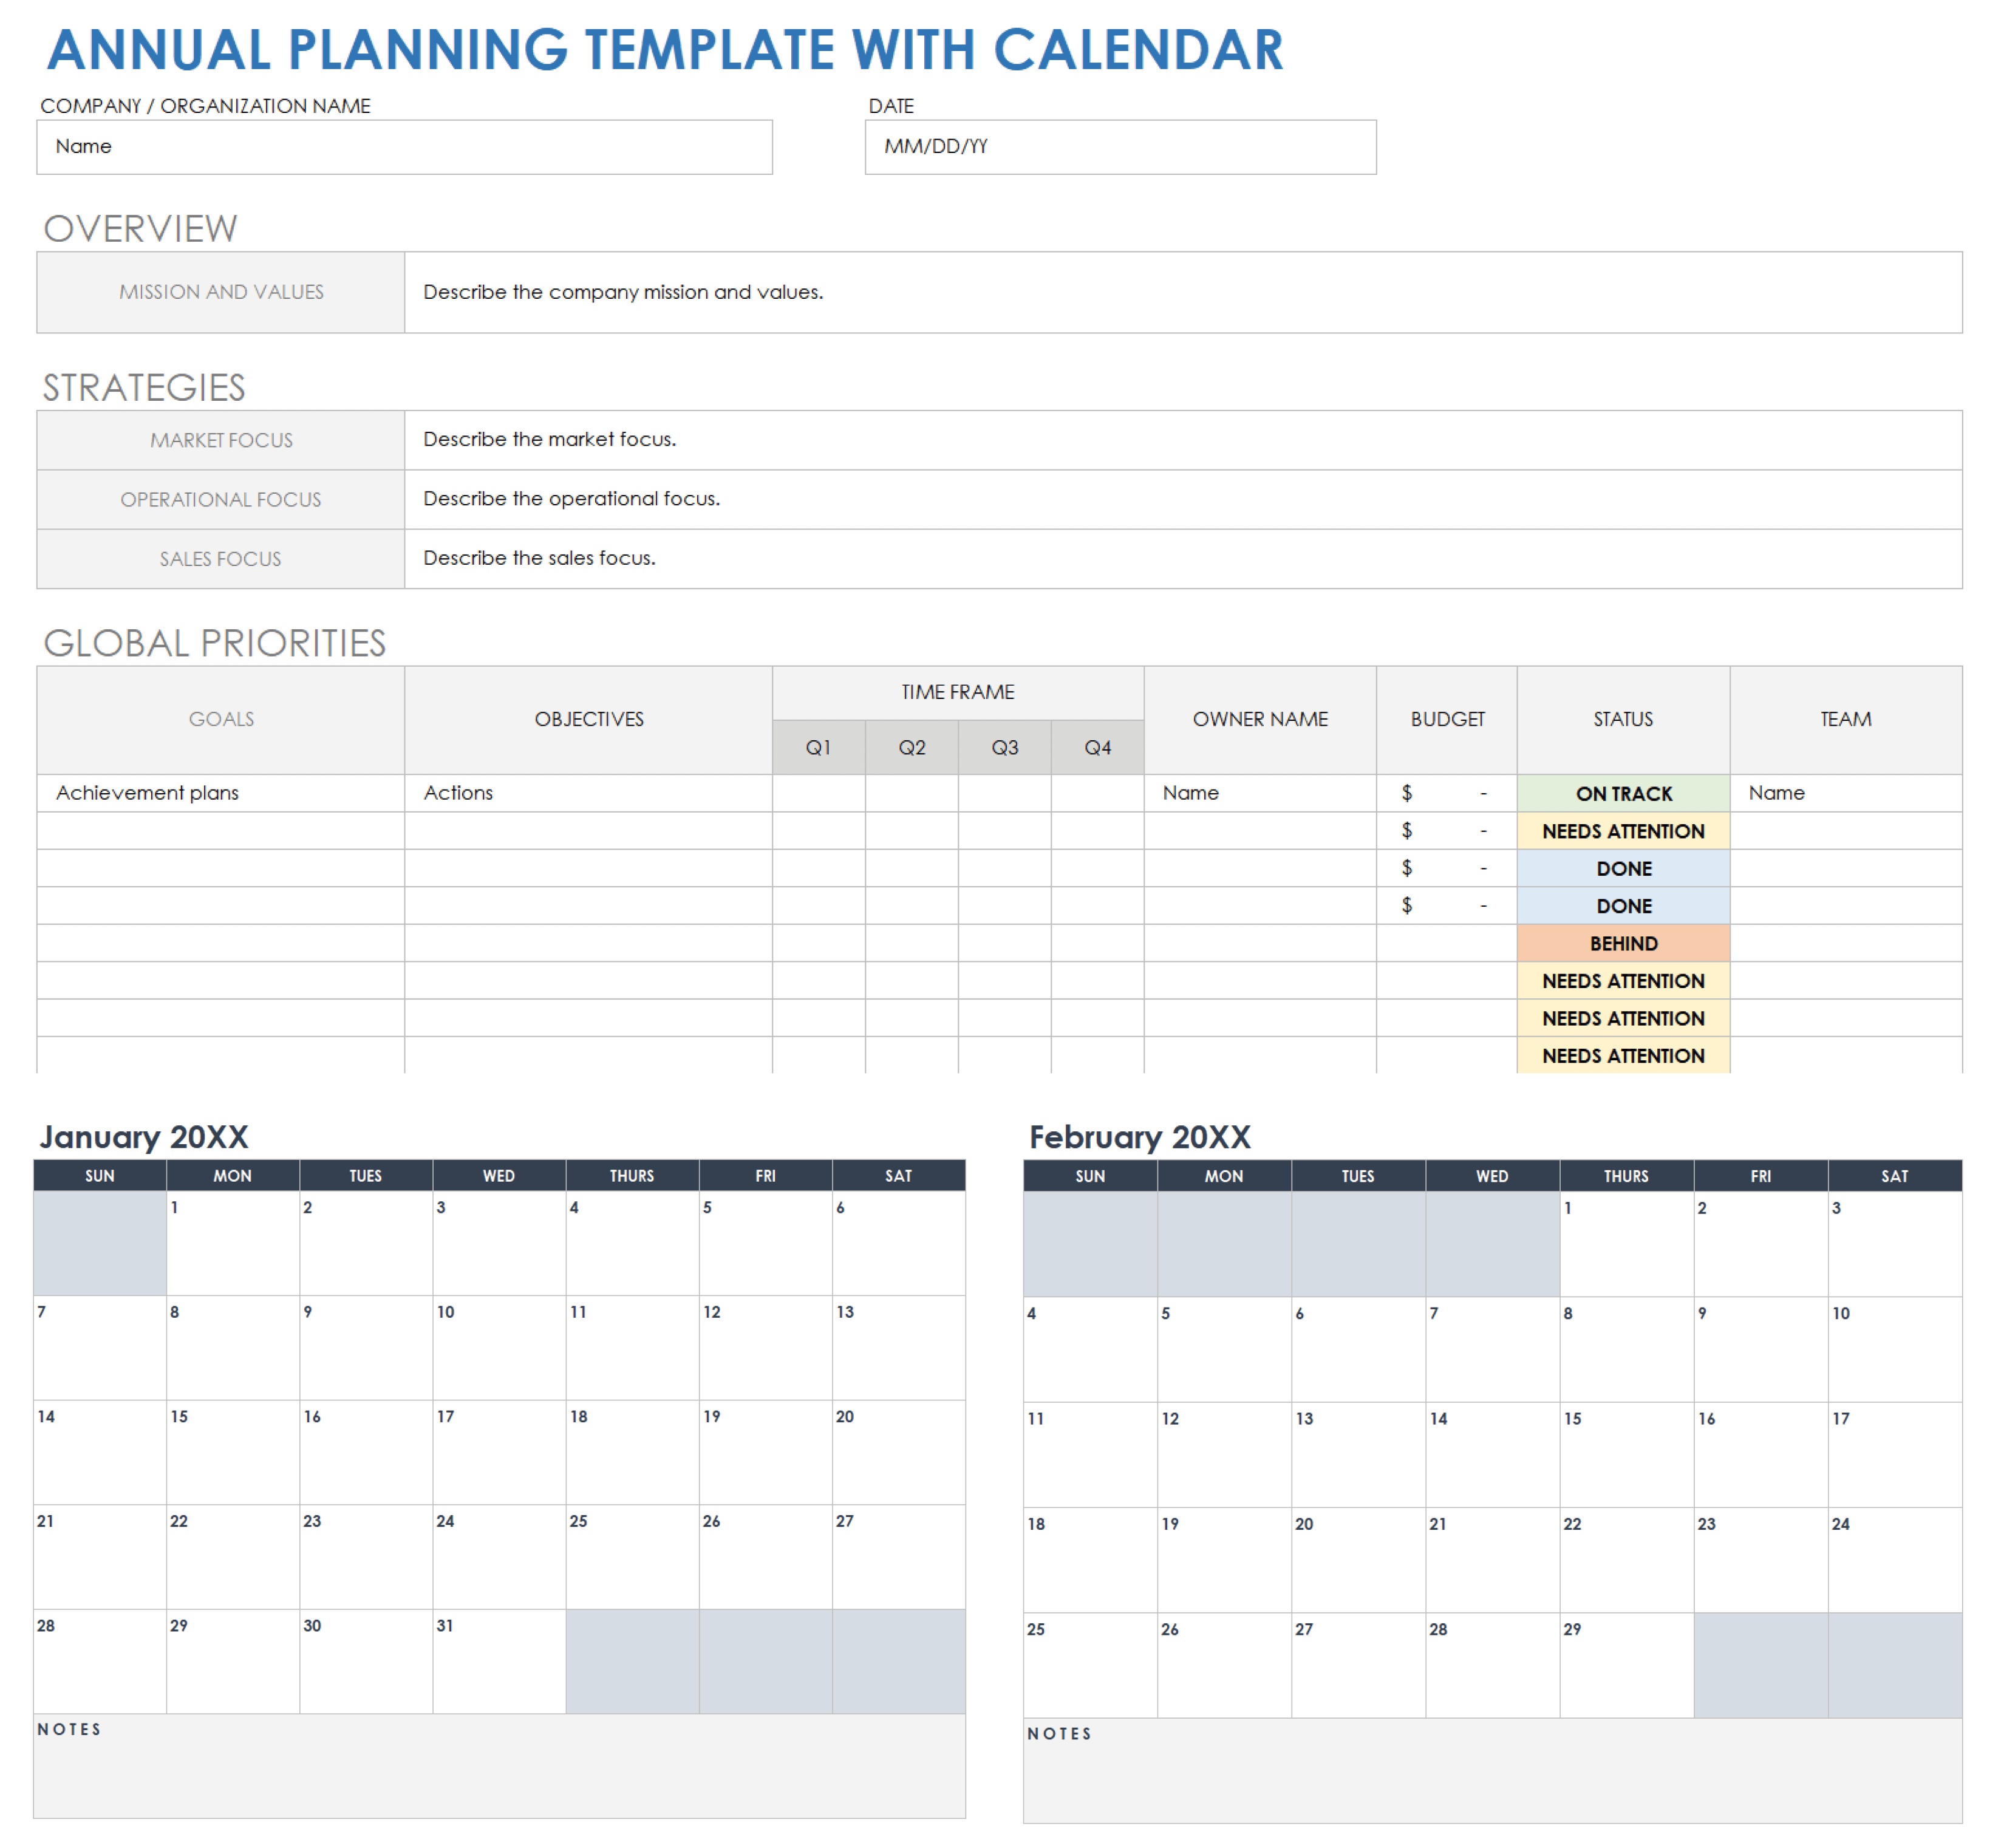Select the Q4 column header
2004x1848 pixels.
[x=1098, y=747]
